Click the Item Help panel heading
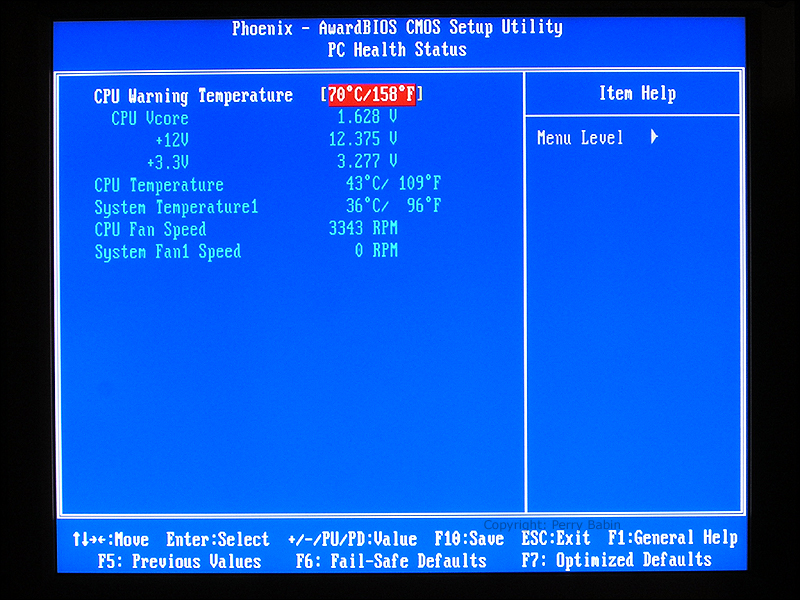Image resolution: width=800 pixels, height=600 pixels. 637,93
